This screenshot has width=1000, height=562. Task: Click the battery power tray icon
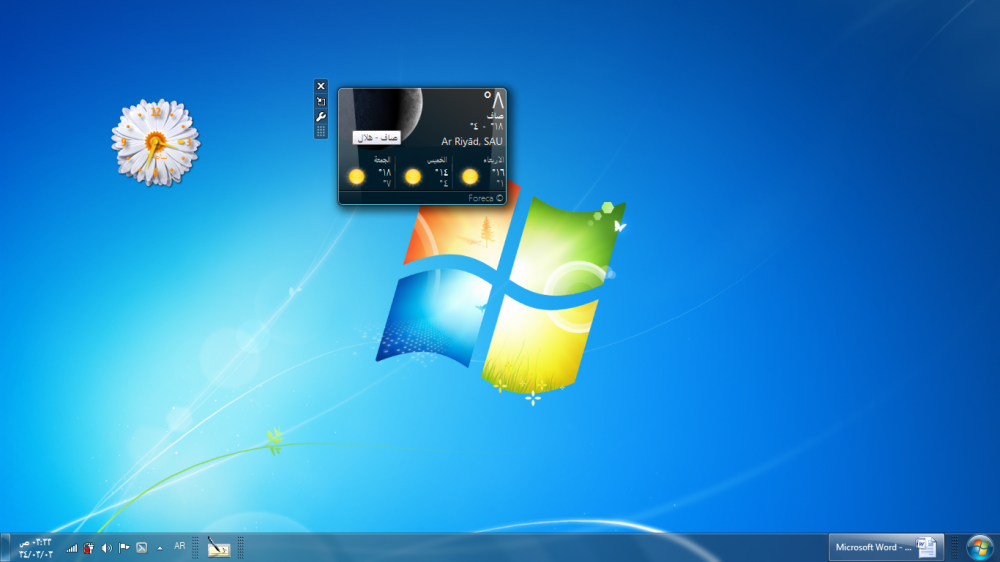click(89, 547)
